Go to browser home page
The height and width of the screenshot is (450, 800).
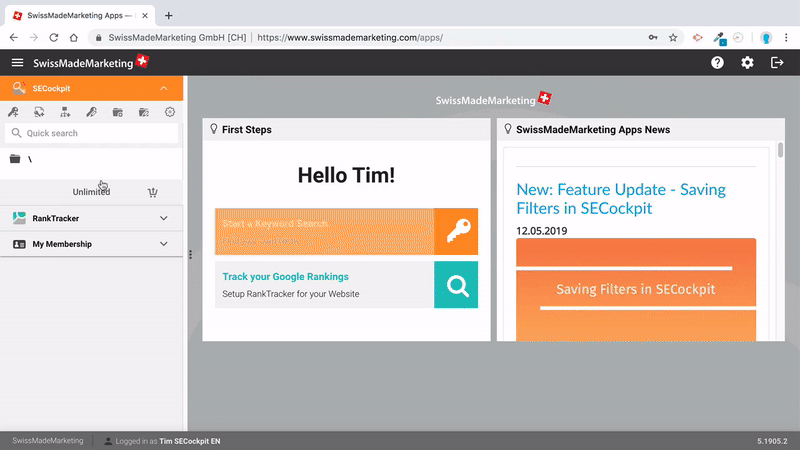(x=74, y=37)
